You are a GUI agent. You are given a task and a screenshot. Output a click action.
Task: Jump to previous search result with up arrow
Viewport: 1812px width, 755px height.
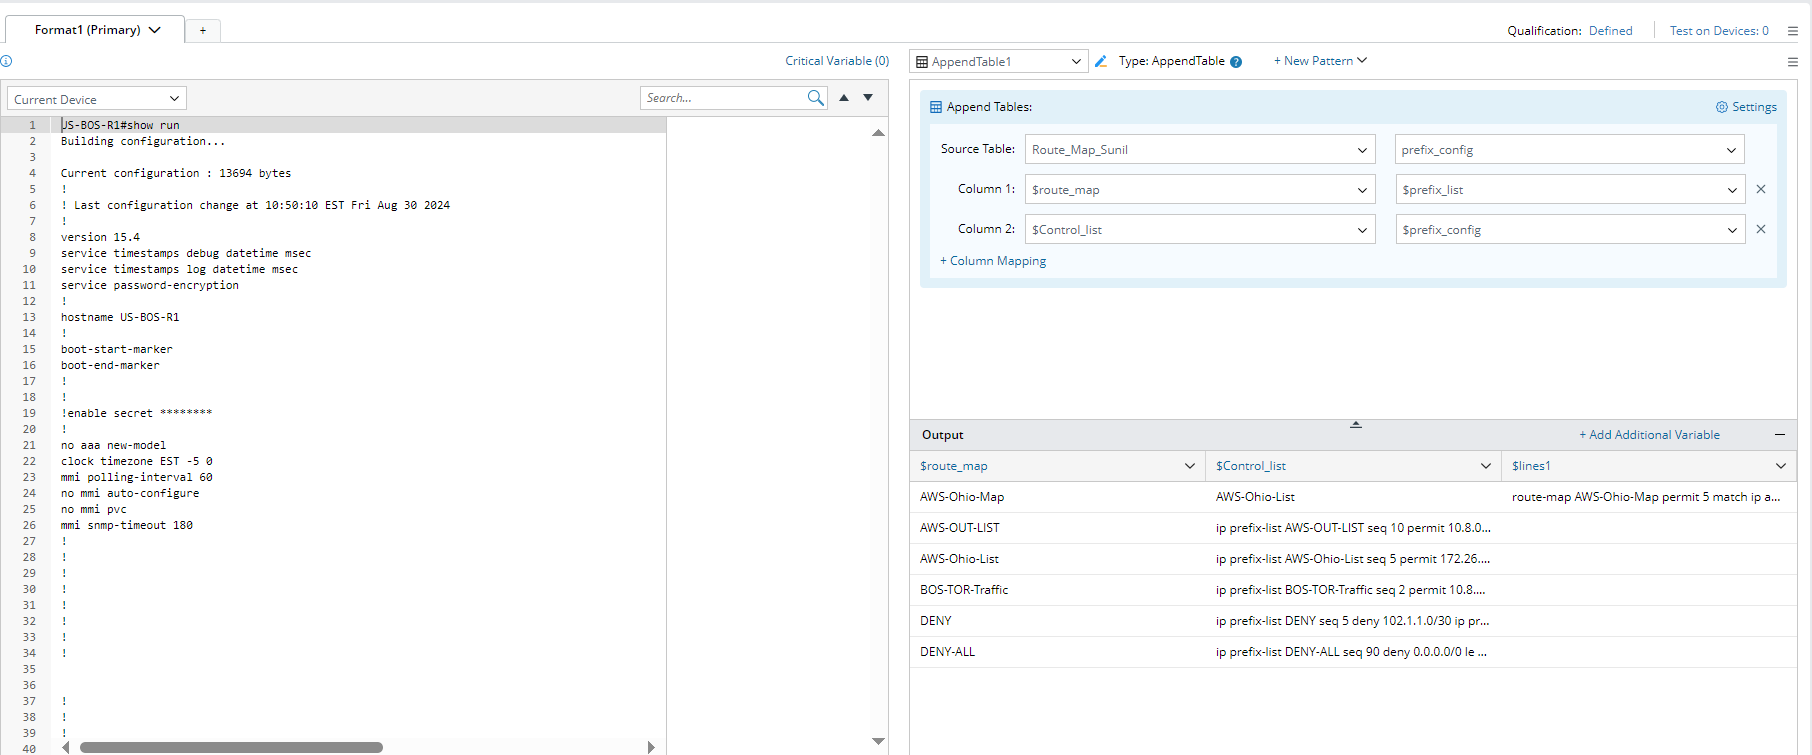pos(844,98)
